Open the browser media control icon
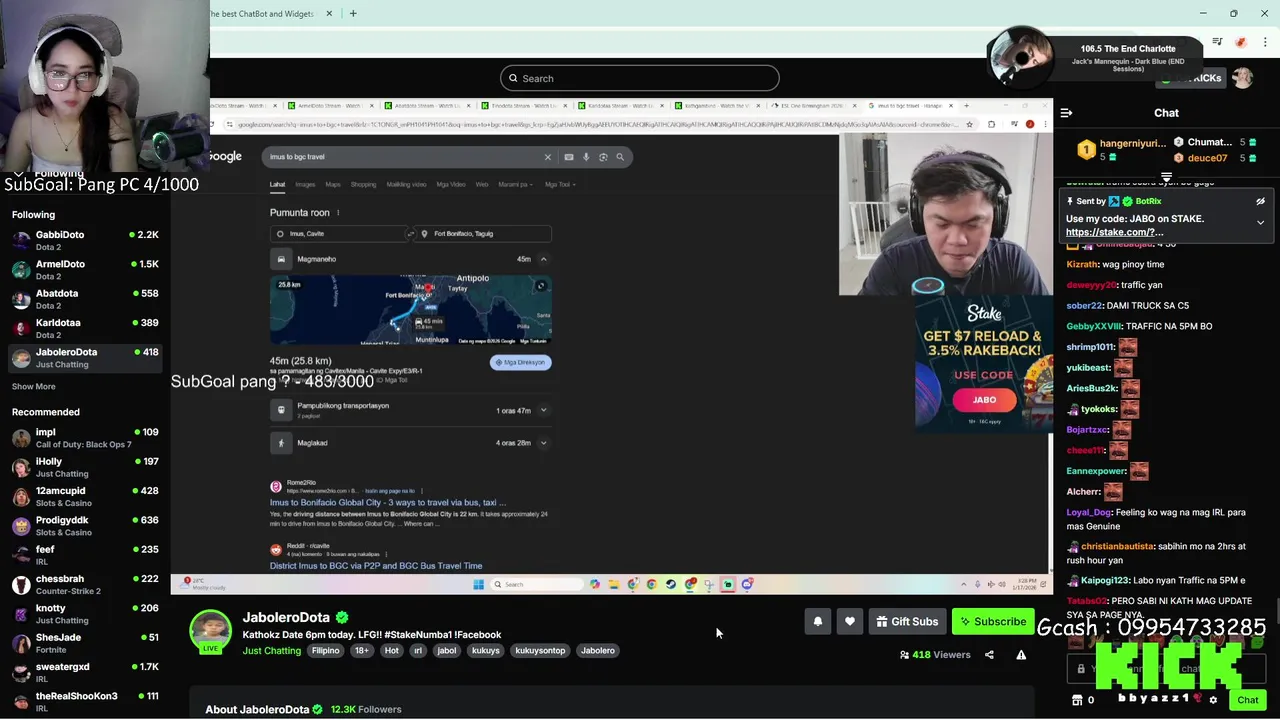Image resolution: width=1280 pixels, height=720 pixels. [x=1217, y=42]
